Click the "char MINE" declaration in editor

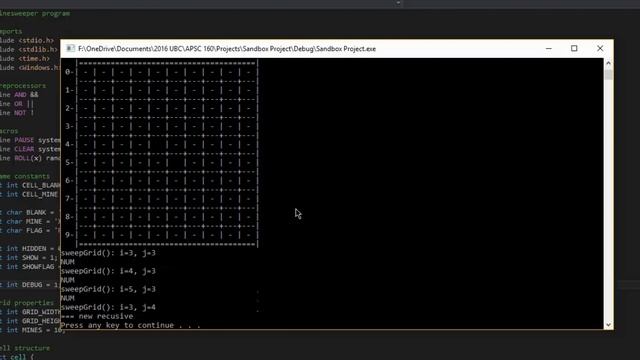click(x=30, y=221)
